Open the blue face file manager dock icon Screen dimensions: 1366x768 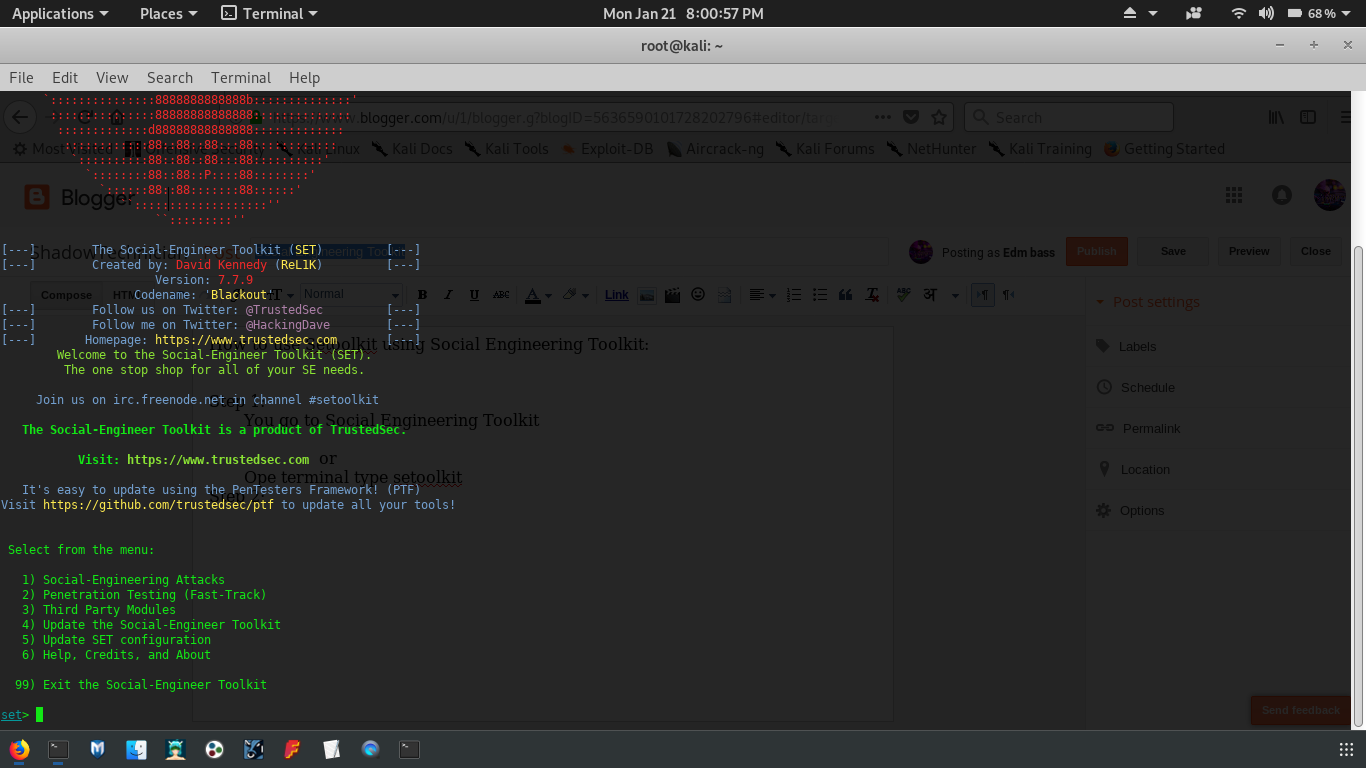click(136, 748)
